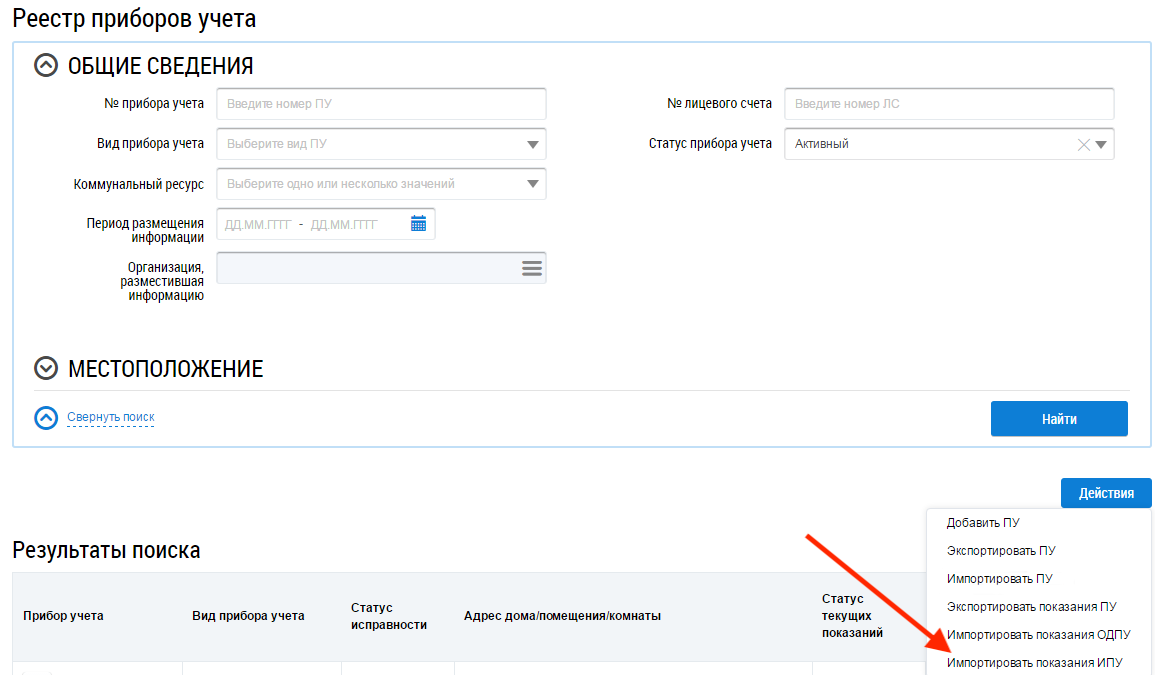1155x675 pixels.
Task: Select Экспортировать показания ПУ menu item
Action: click(1031, 606)
